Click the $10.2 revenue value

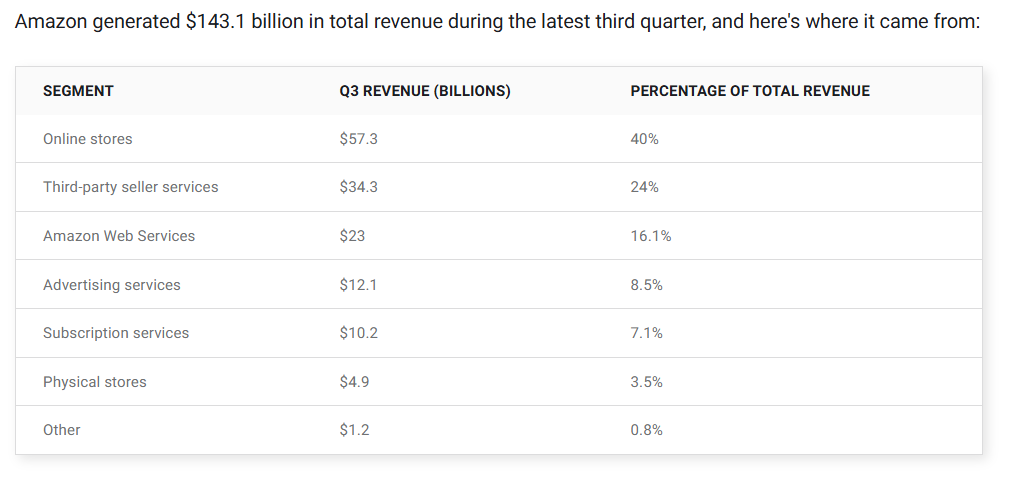point(358,333)
